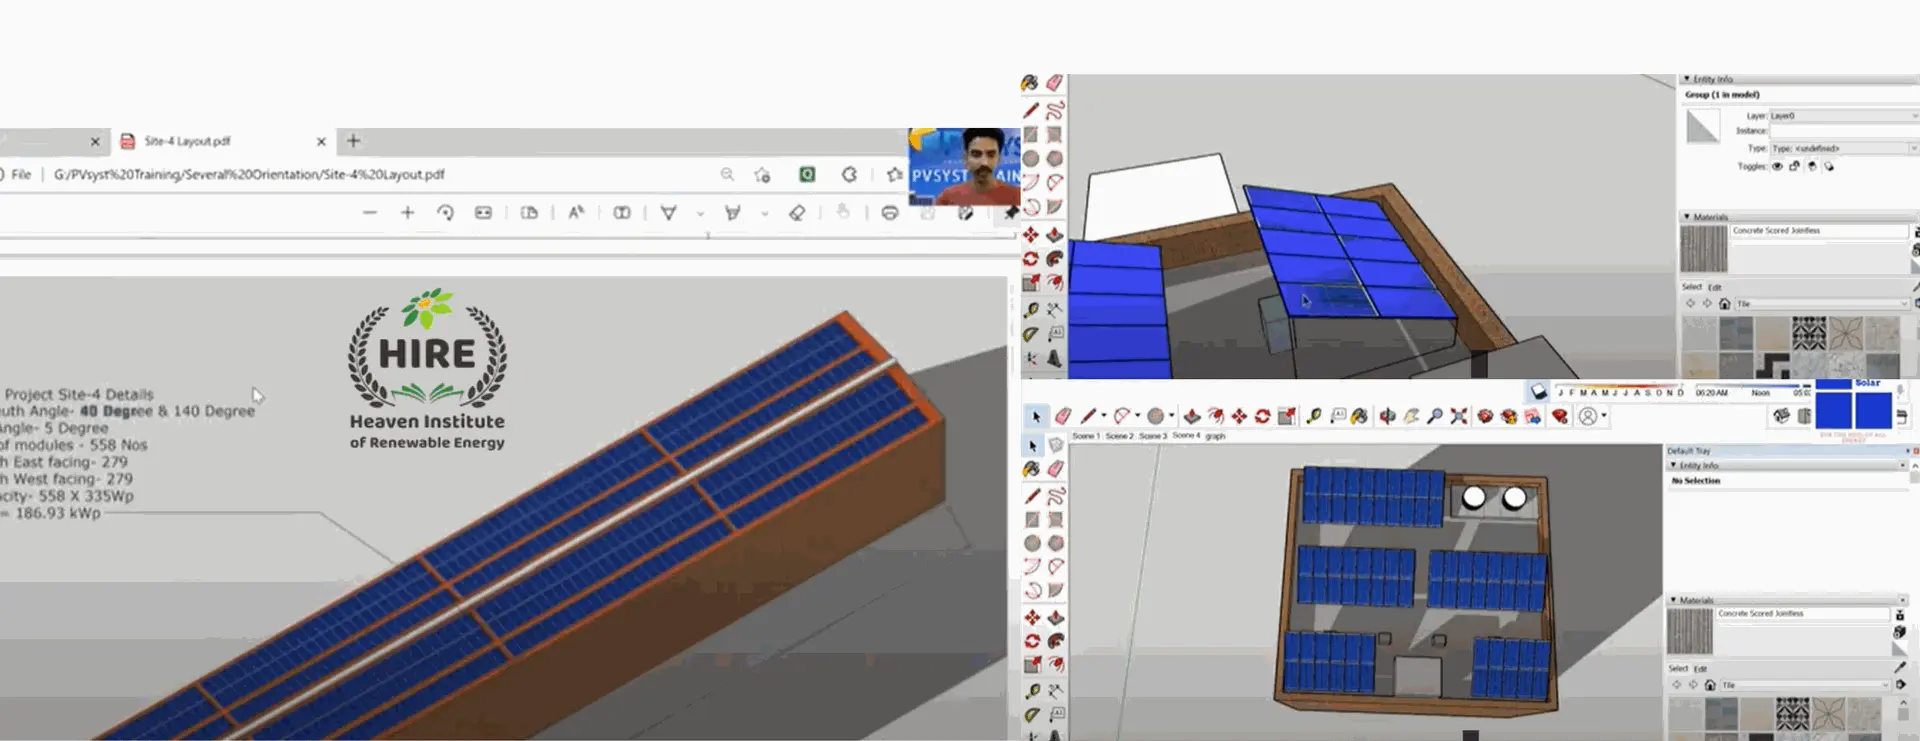This screenshot has width=1920, height=741.
Task: Open the Type undefined dropdown in Entity Info
Action: click(x=1843, y=148)
